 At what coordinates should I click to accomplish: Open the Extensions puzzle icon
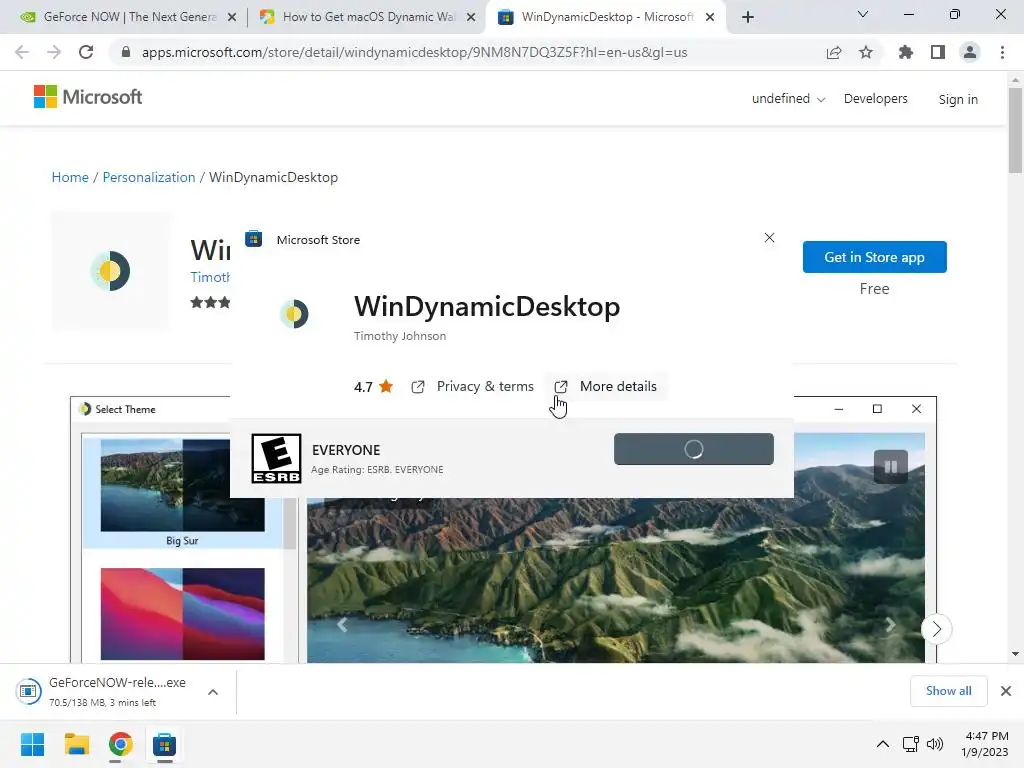point(906,52)
